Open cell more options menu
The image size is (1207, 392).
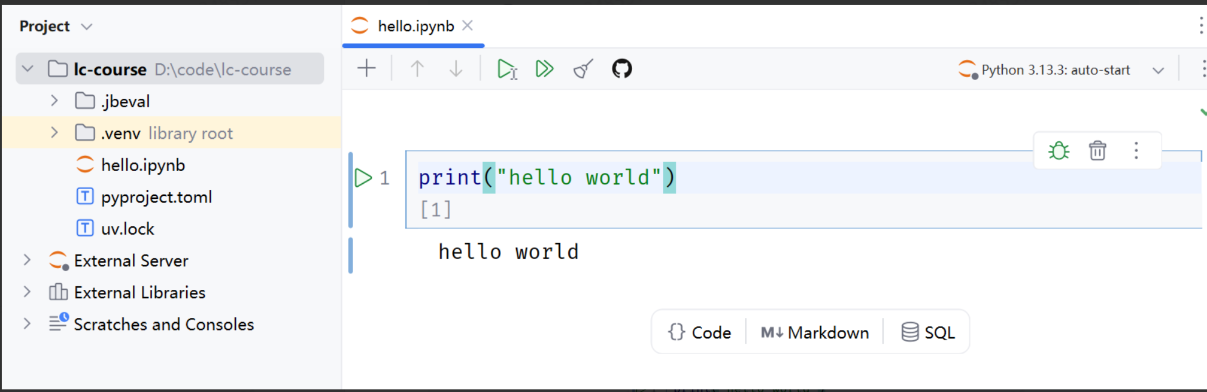click(x=1136, y=151)
